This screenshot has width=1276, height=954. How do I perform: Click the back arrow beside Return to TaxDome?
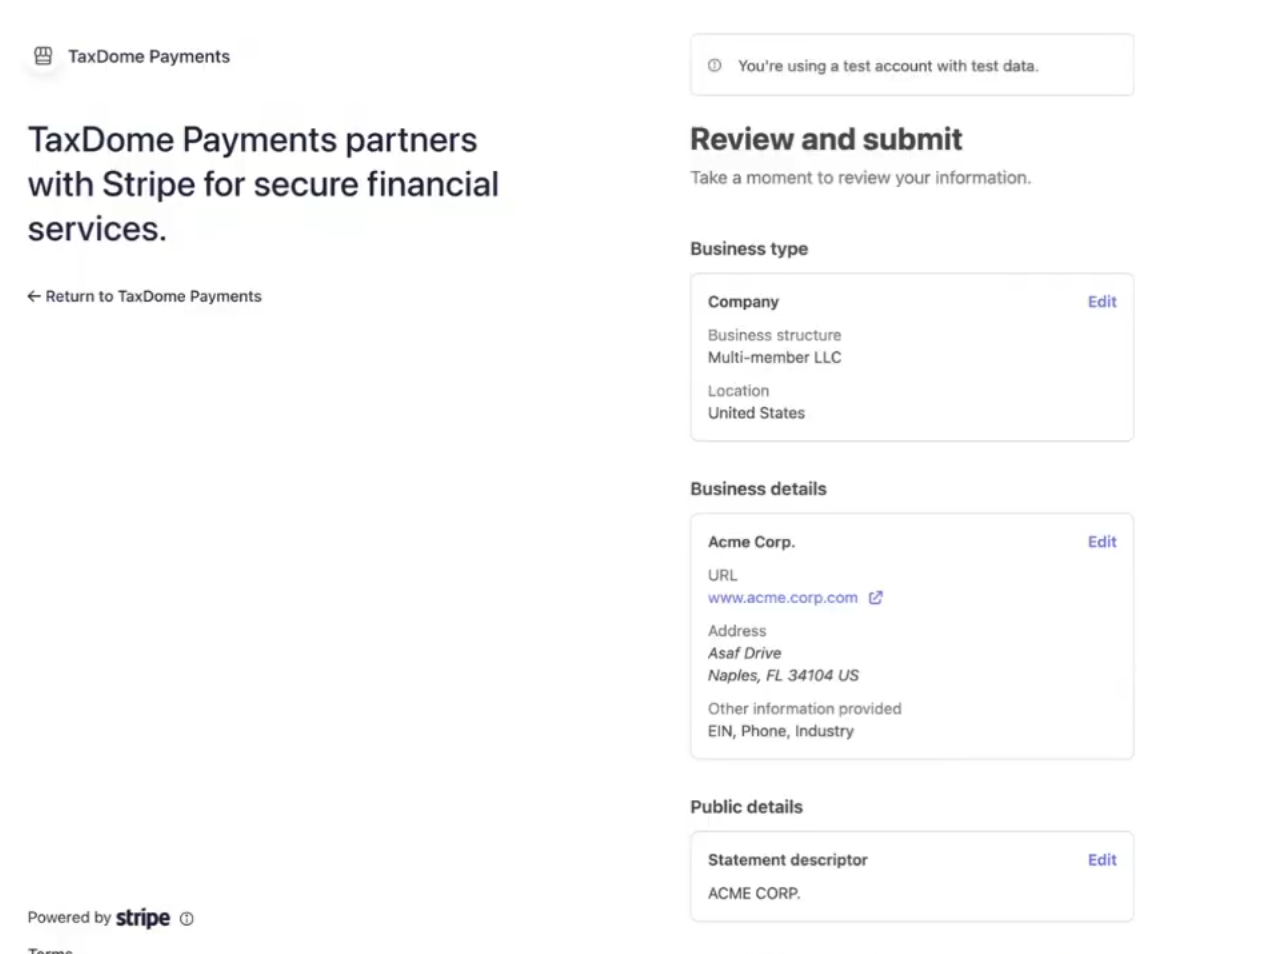click(34, 296)
